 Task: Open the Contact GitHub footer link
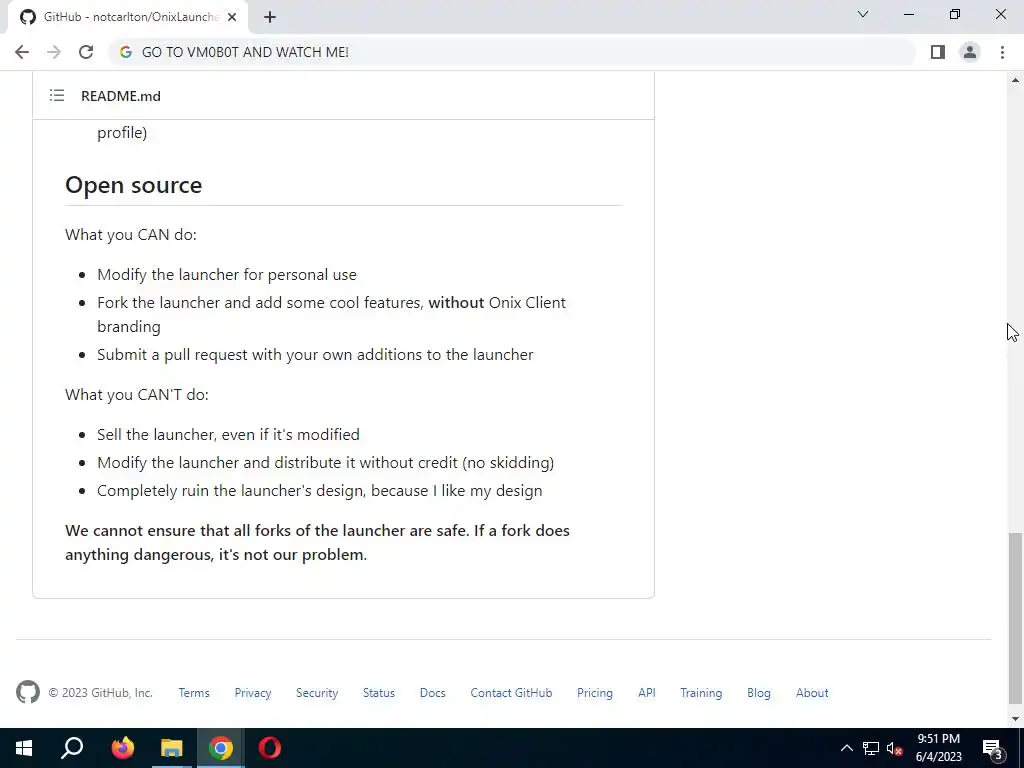(x=511, y=693)
